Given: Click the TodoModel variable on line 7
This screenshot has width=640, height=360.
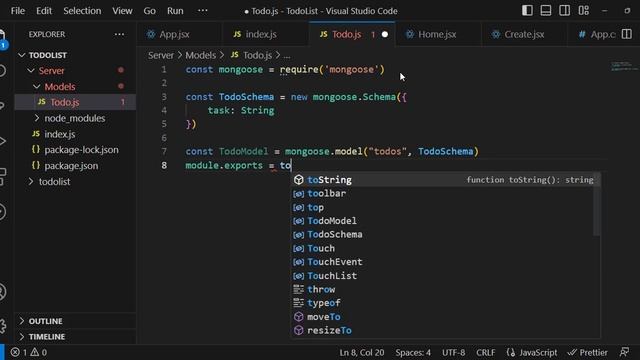Looking at the screenshot, I should click(244, 151).
